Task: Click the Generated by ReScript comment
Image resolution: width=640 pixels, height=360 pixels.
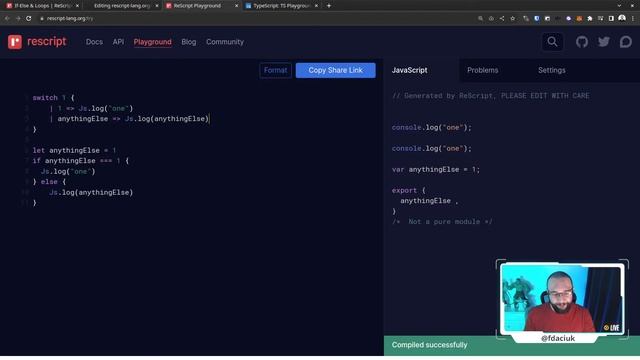Action: click(x=490, y=96)
